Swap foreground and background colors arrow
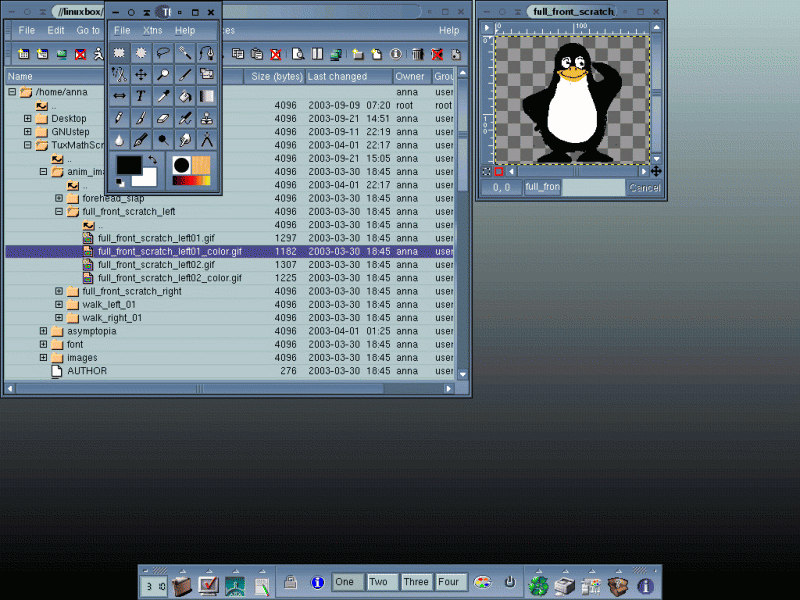The image size is (800, 600). coord(152,160)
